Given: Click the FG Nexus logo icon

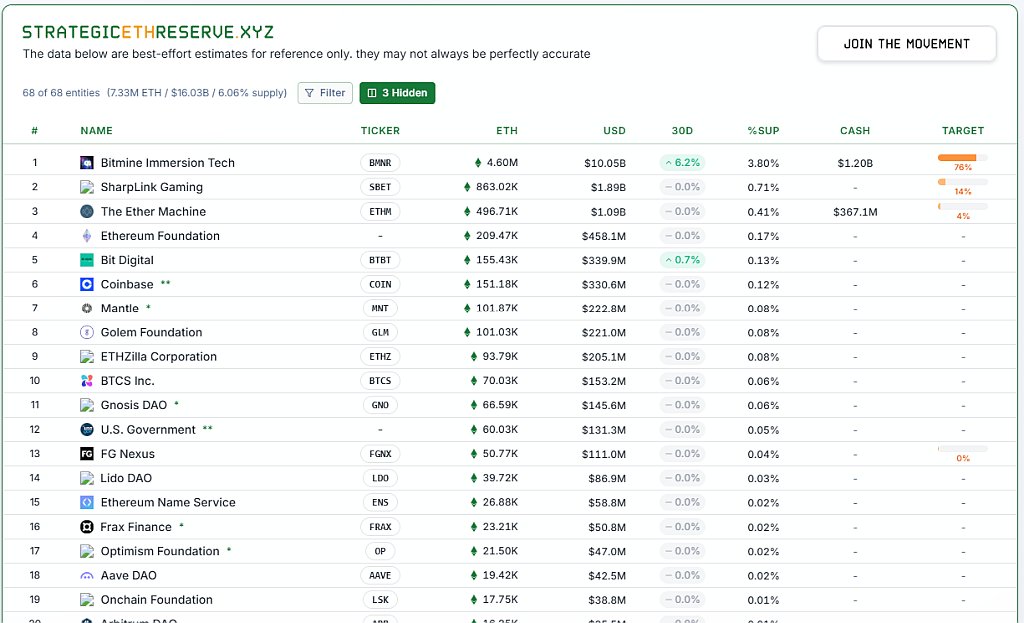Looking at the screenshot, I should click(x=87, y=454).
